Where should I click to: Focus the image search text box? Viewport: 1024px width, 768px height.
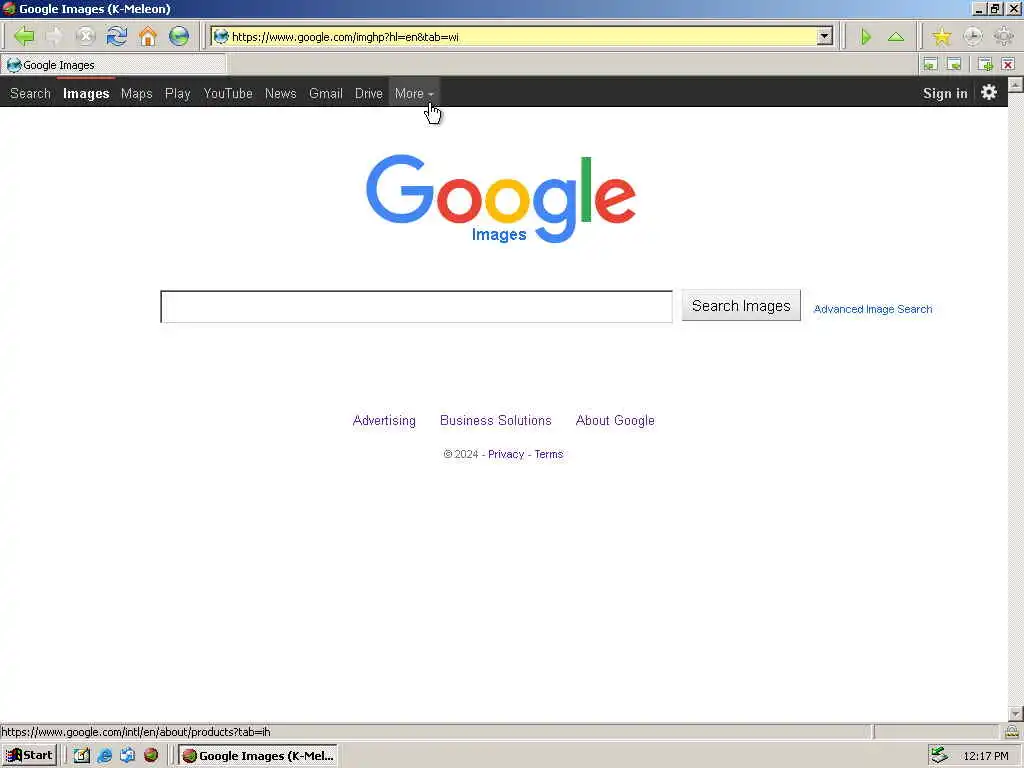click(x=416, y=306)
